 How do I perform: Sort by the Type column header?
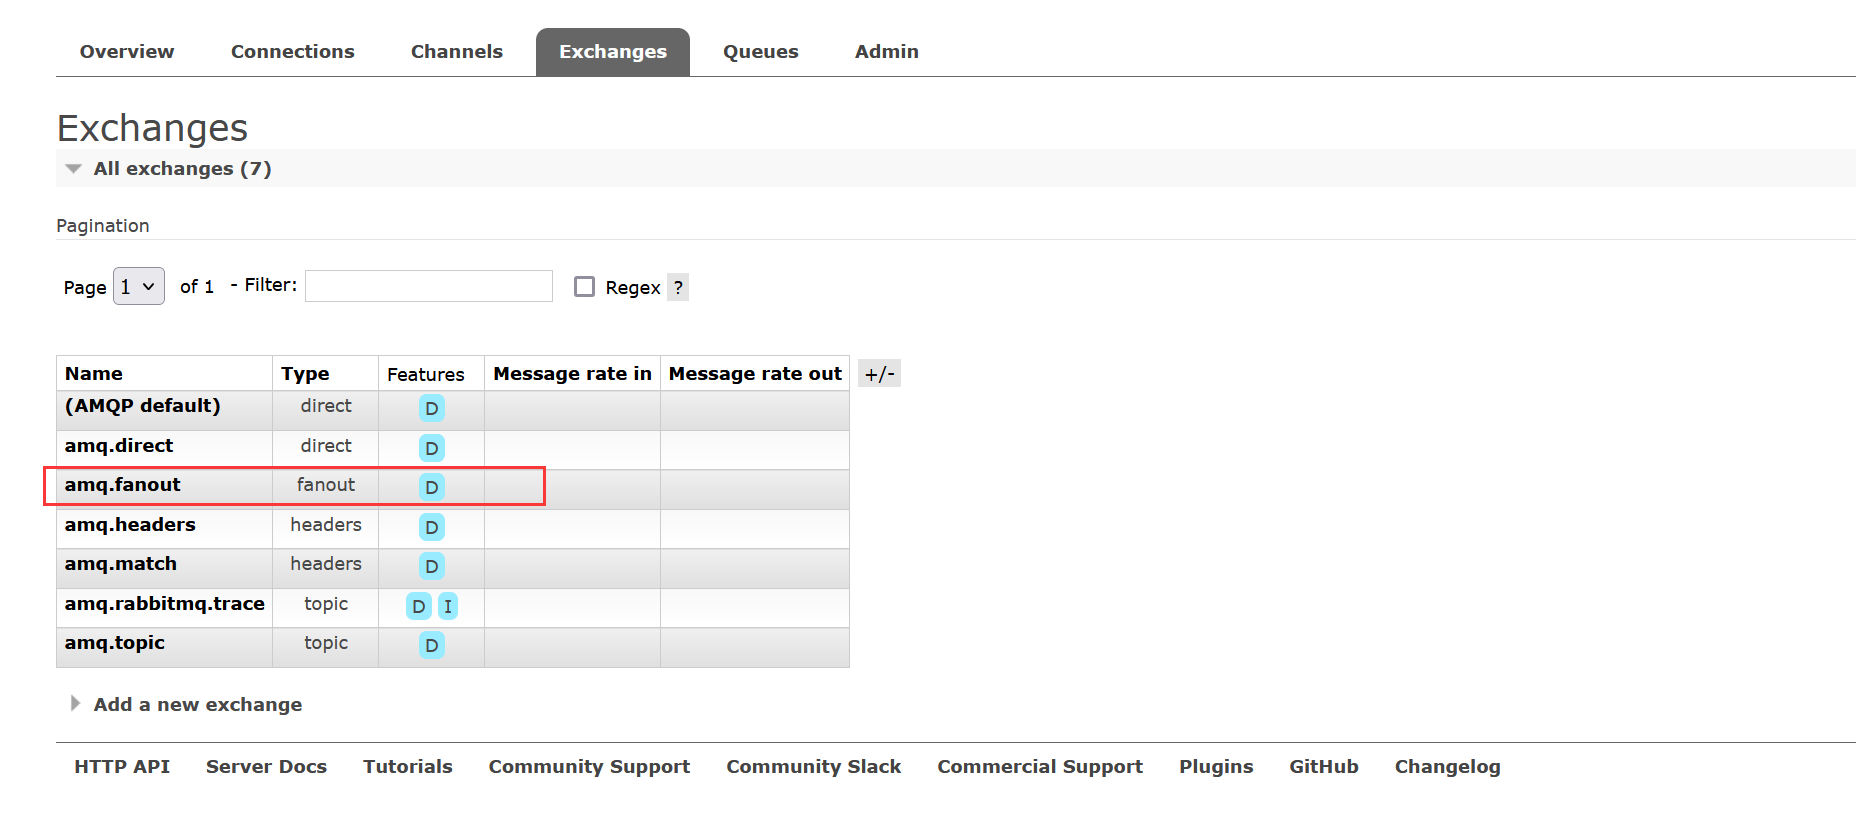[x=305, y=373]
